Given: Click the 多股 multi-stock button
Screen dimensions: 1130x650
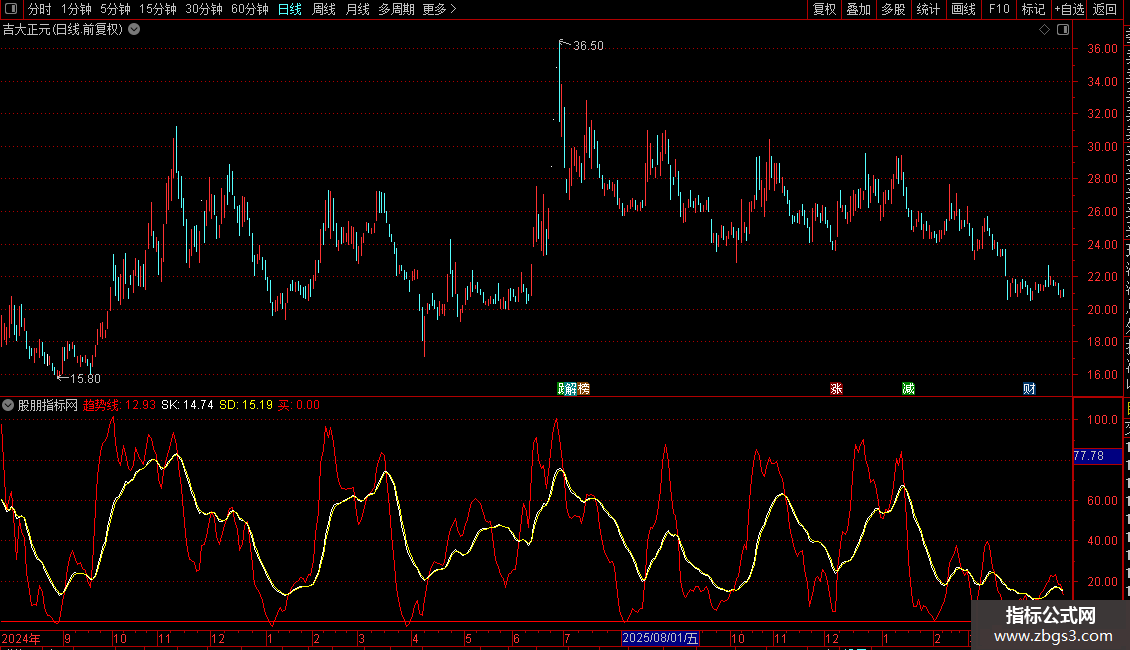Looking at the screenshot, I should 894,9.
